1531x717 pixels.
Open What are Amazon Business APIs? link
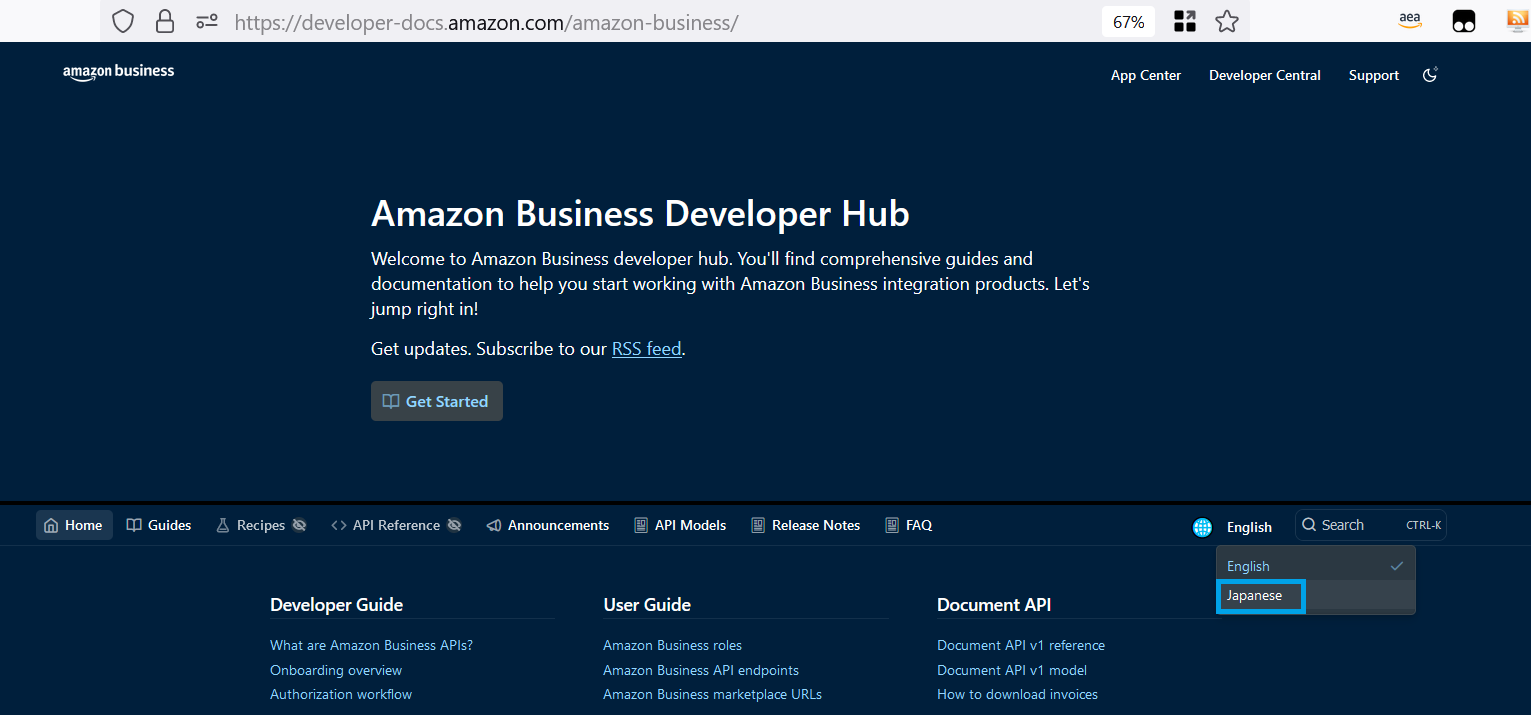(x=371, y=645)
